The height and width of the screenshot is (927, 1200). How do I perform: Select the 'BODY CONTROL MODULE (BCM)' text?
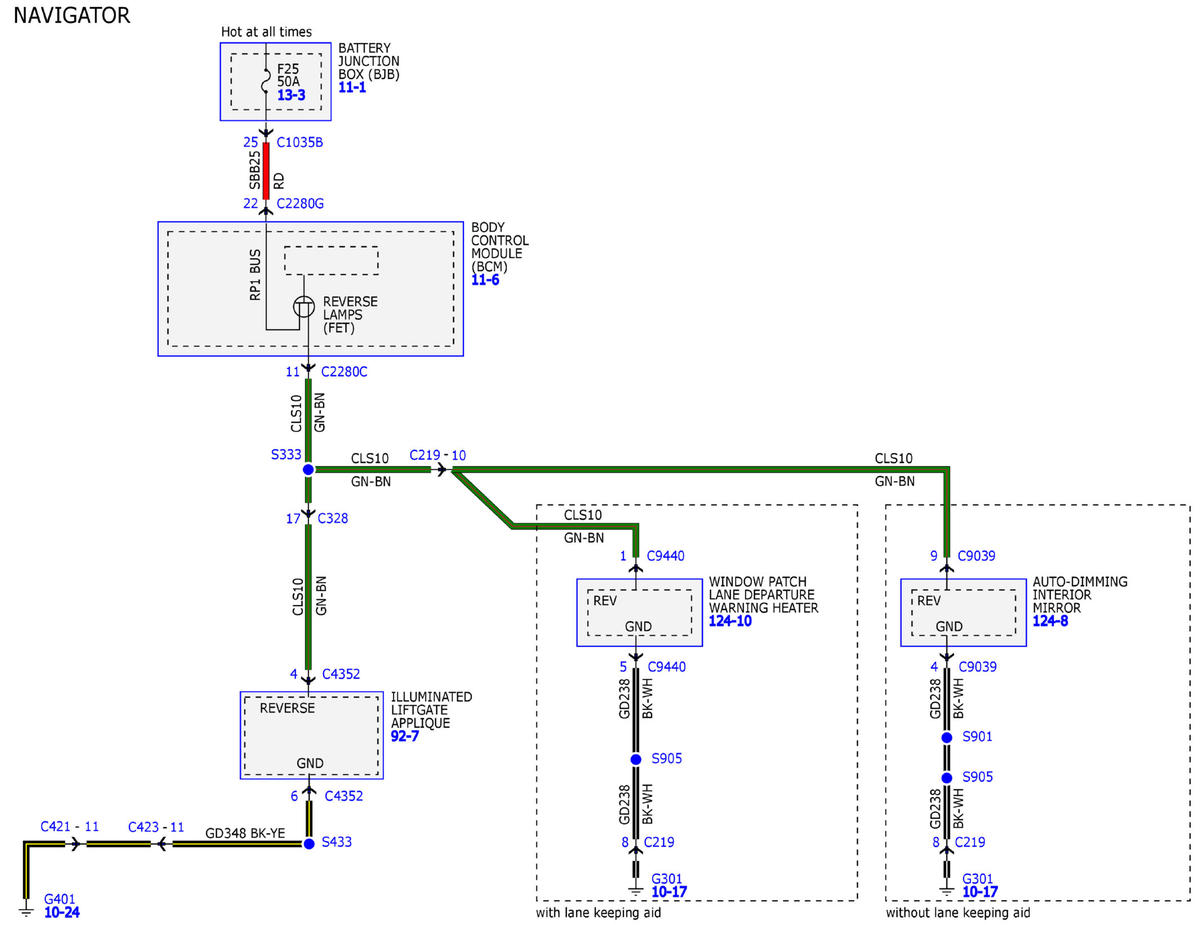(500, 247)
